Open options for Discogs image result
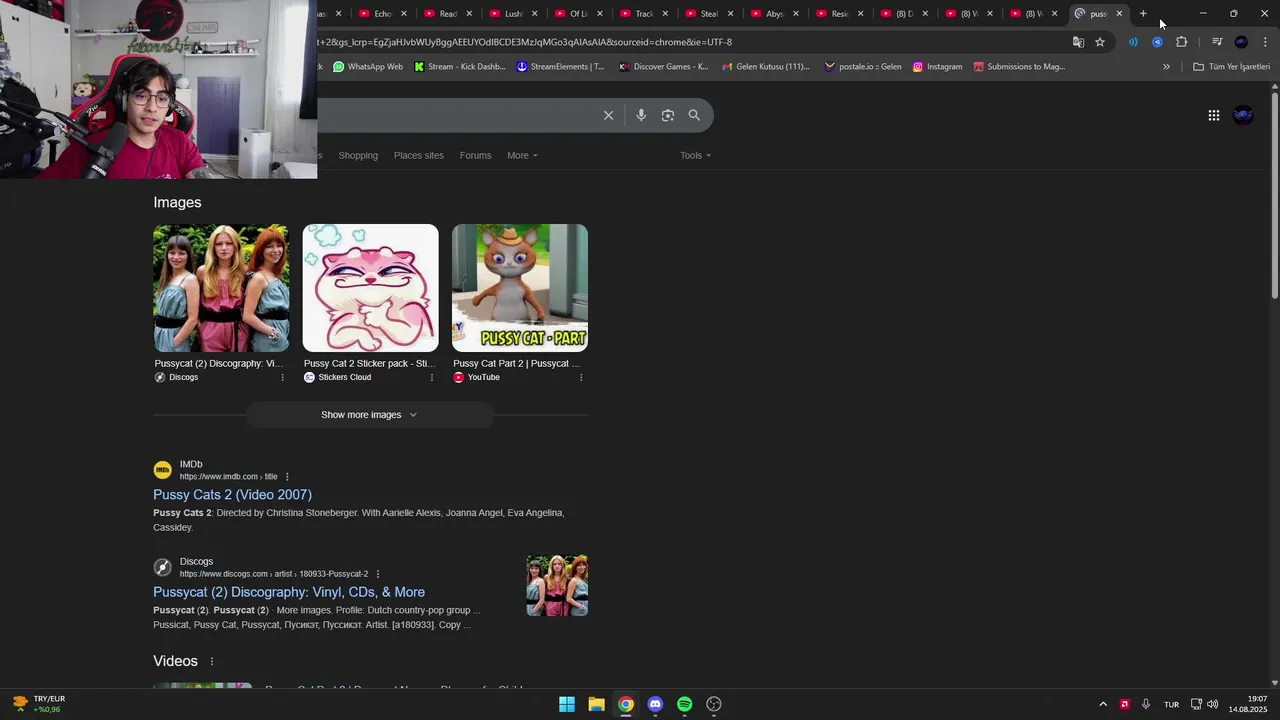Screen dimensions: 1280x720 [282, 377]
